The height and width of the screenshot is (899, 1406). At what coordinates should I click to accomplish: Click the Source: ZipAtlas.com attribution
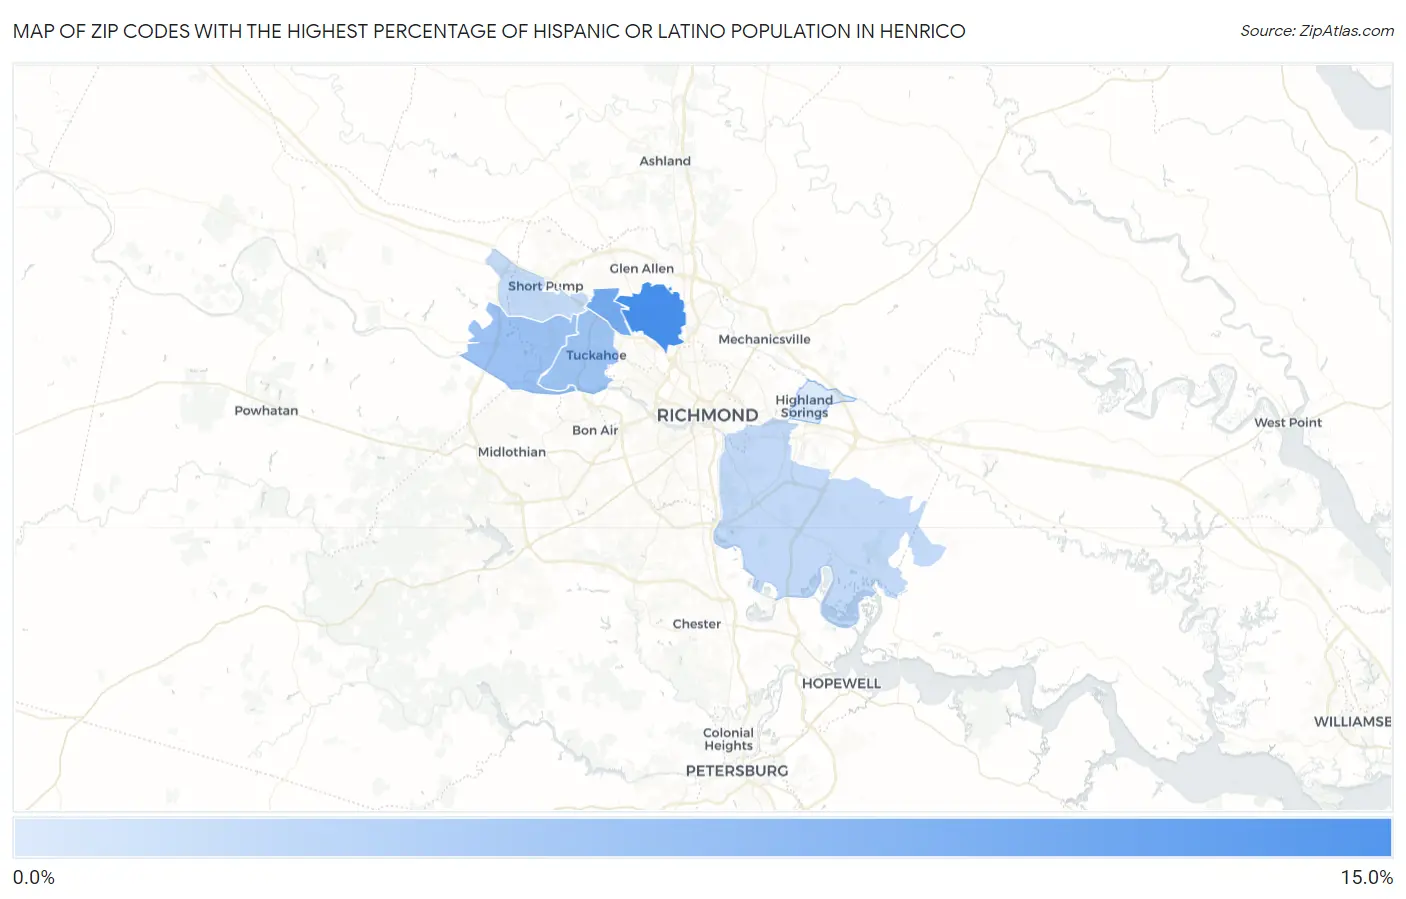coord(1317,31)
